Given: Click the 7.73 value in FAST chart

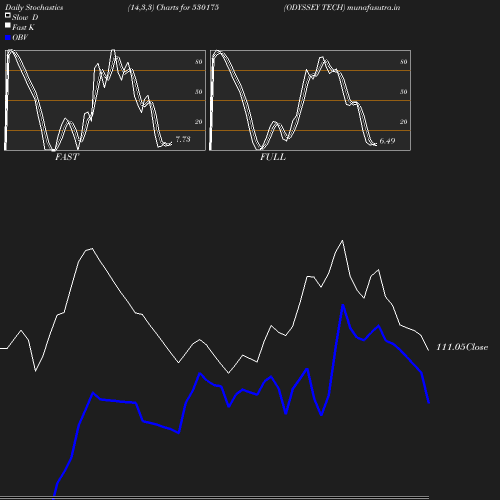Looking at the screenshot, I should (183, 139).
